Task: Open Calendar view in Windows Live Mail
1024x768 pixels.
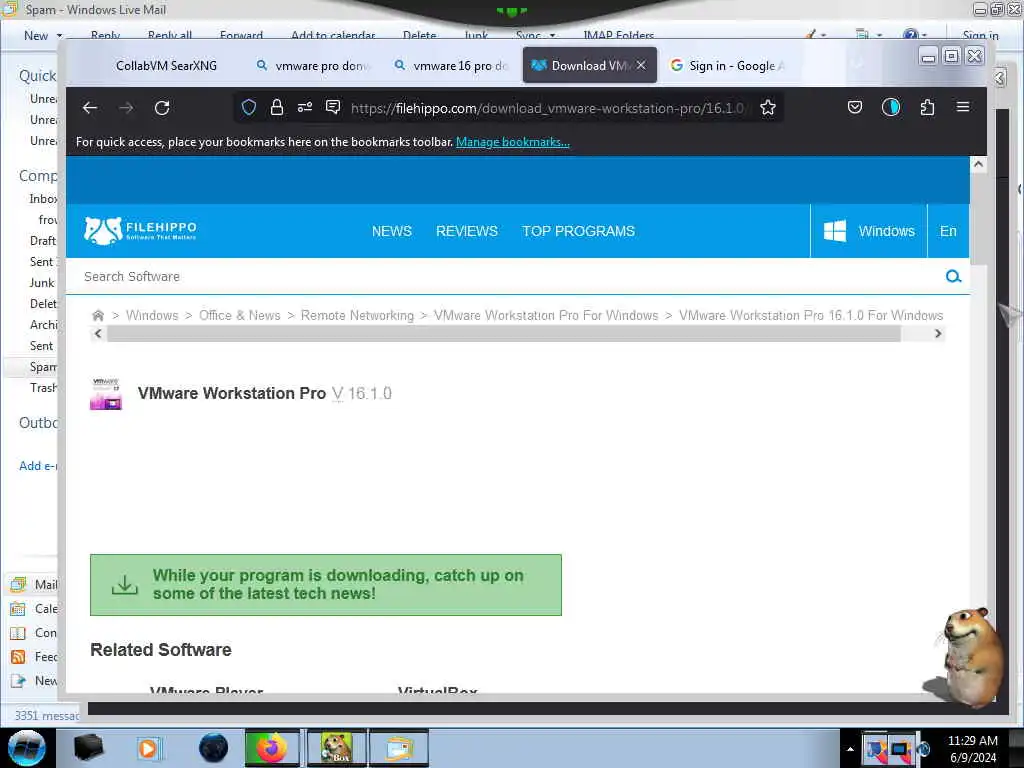Action: pos(34,609)
